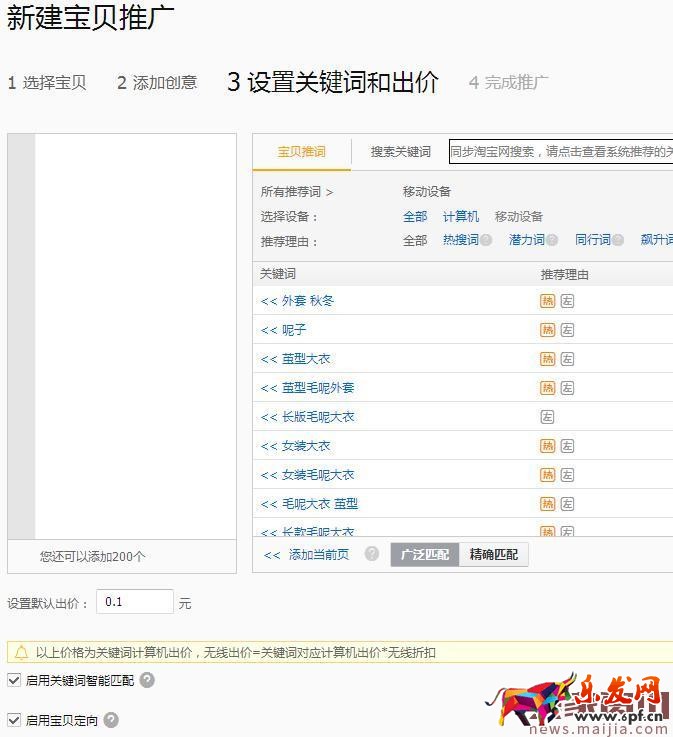This screenshot has width=673, height=737.
Task: Filter reason by 同行词
Action: (x=593, y=240)
